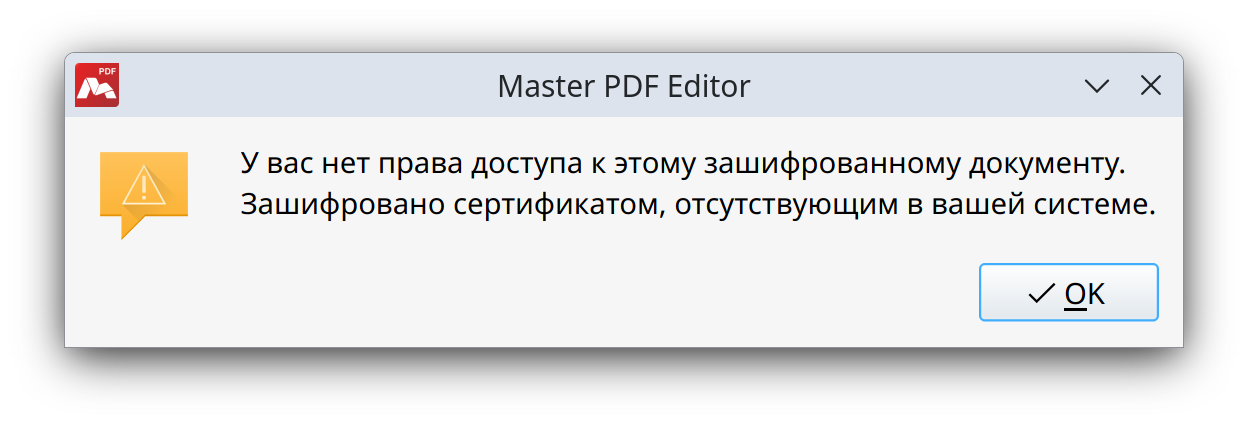Close the dialog with the X icon

pyautogui.click(x=1151, y=86)
